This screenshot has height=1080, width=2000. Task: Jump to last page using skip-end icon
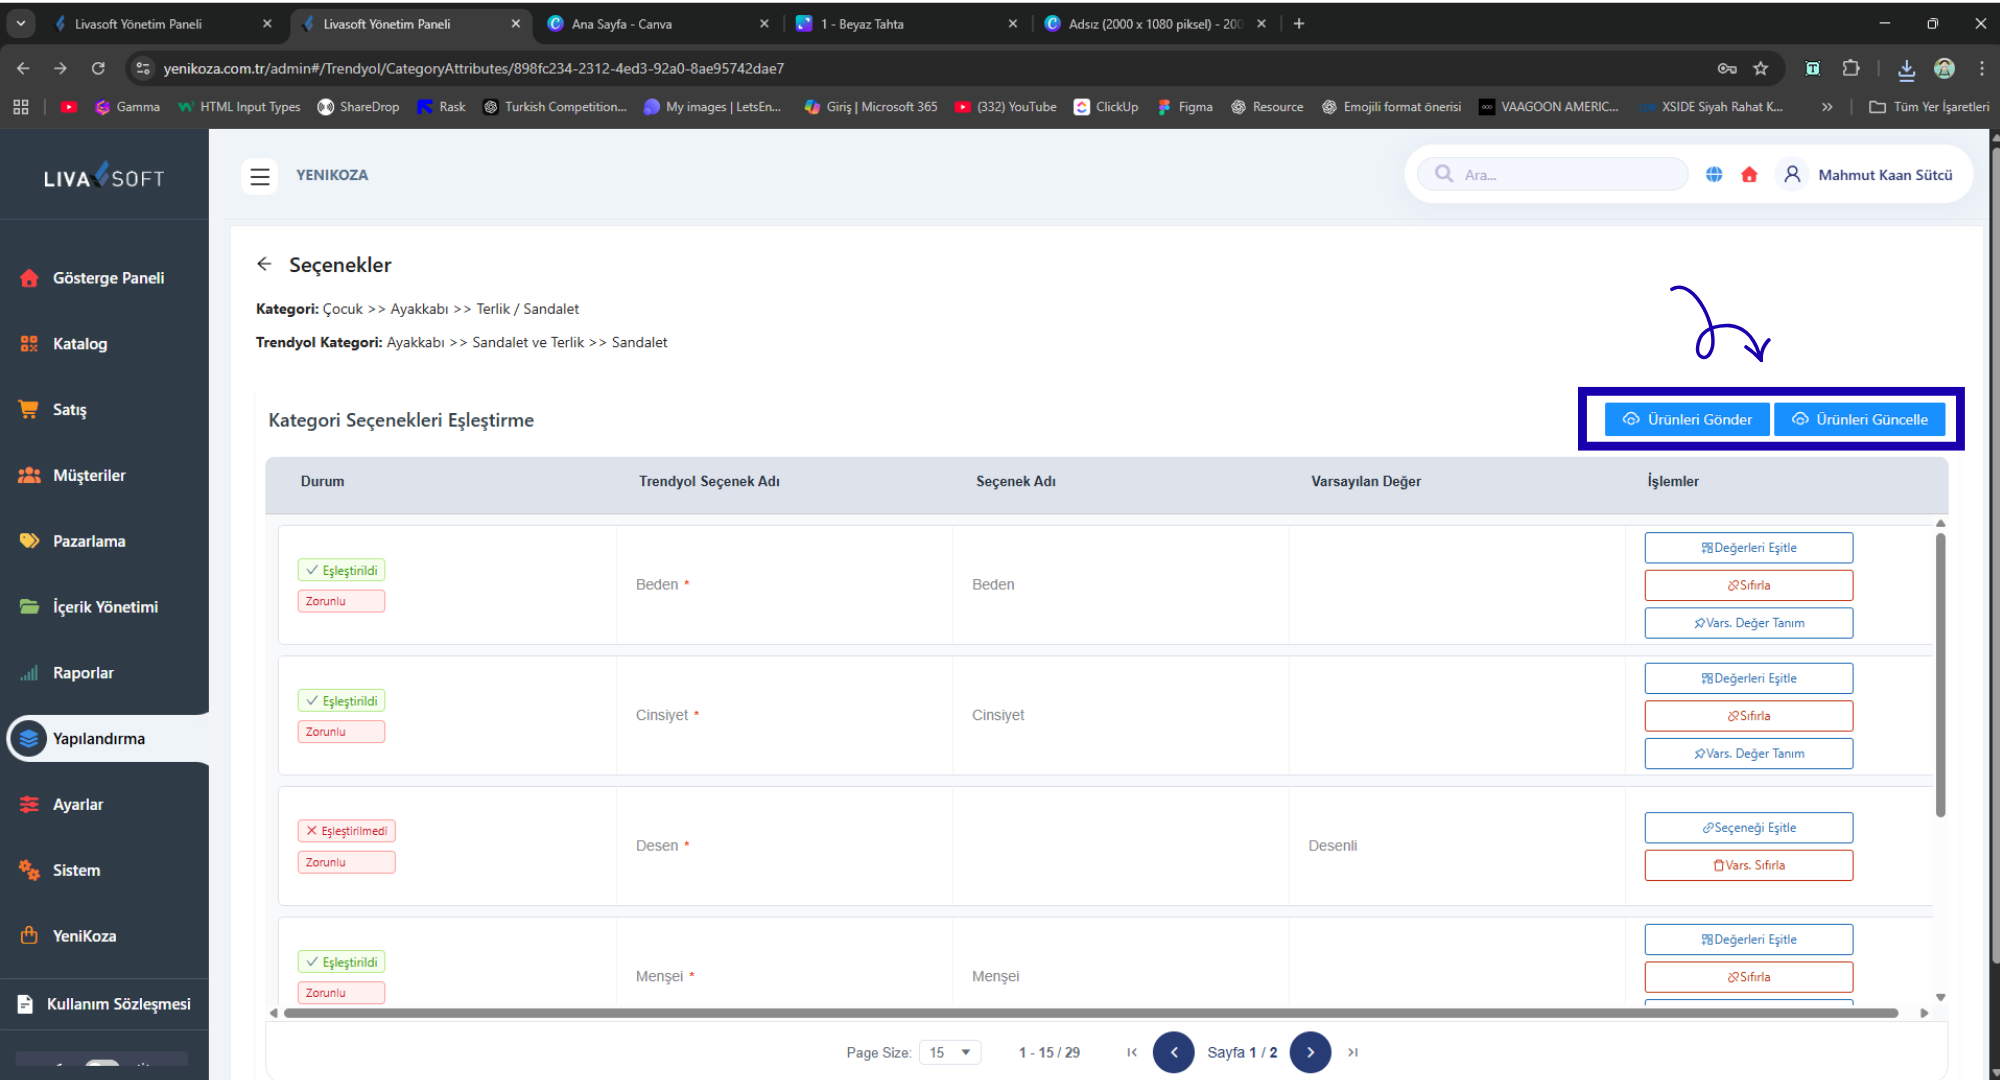[1353, 1052]
